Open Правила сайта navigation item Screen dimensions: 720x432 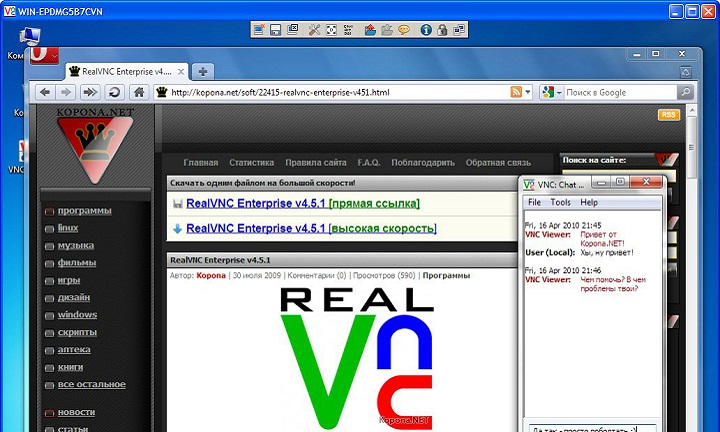tap(315, 163)
